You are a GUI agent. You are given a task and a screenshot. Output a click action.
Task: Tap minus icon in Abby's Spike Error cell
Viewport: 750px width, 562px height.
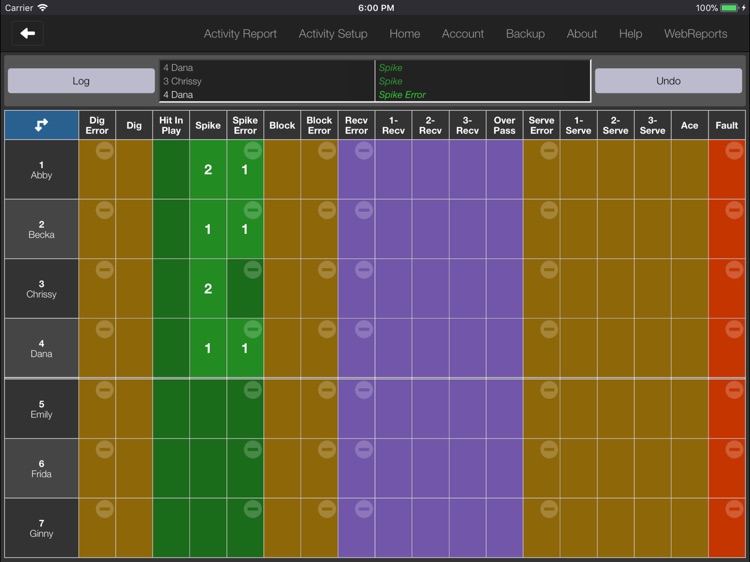tap(253, 151)
